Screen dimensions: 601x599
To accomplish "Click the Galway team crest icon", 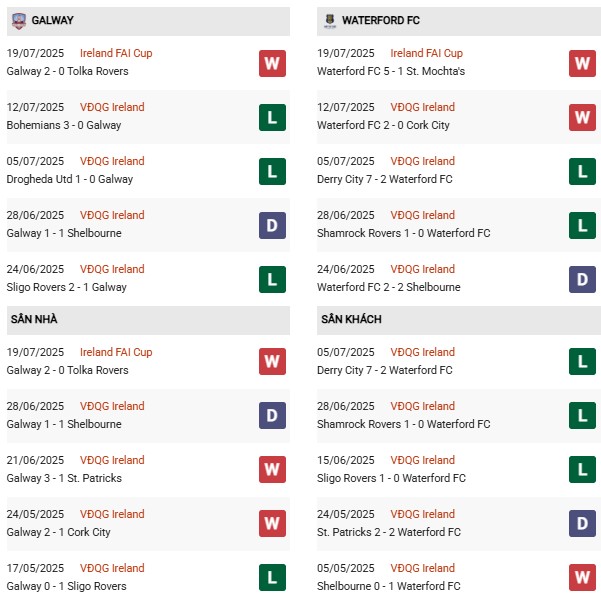I will (x=19, y=20).
